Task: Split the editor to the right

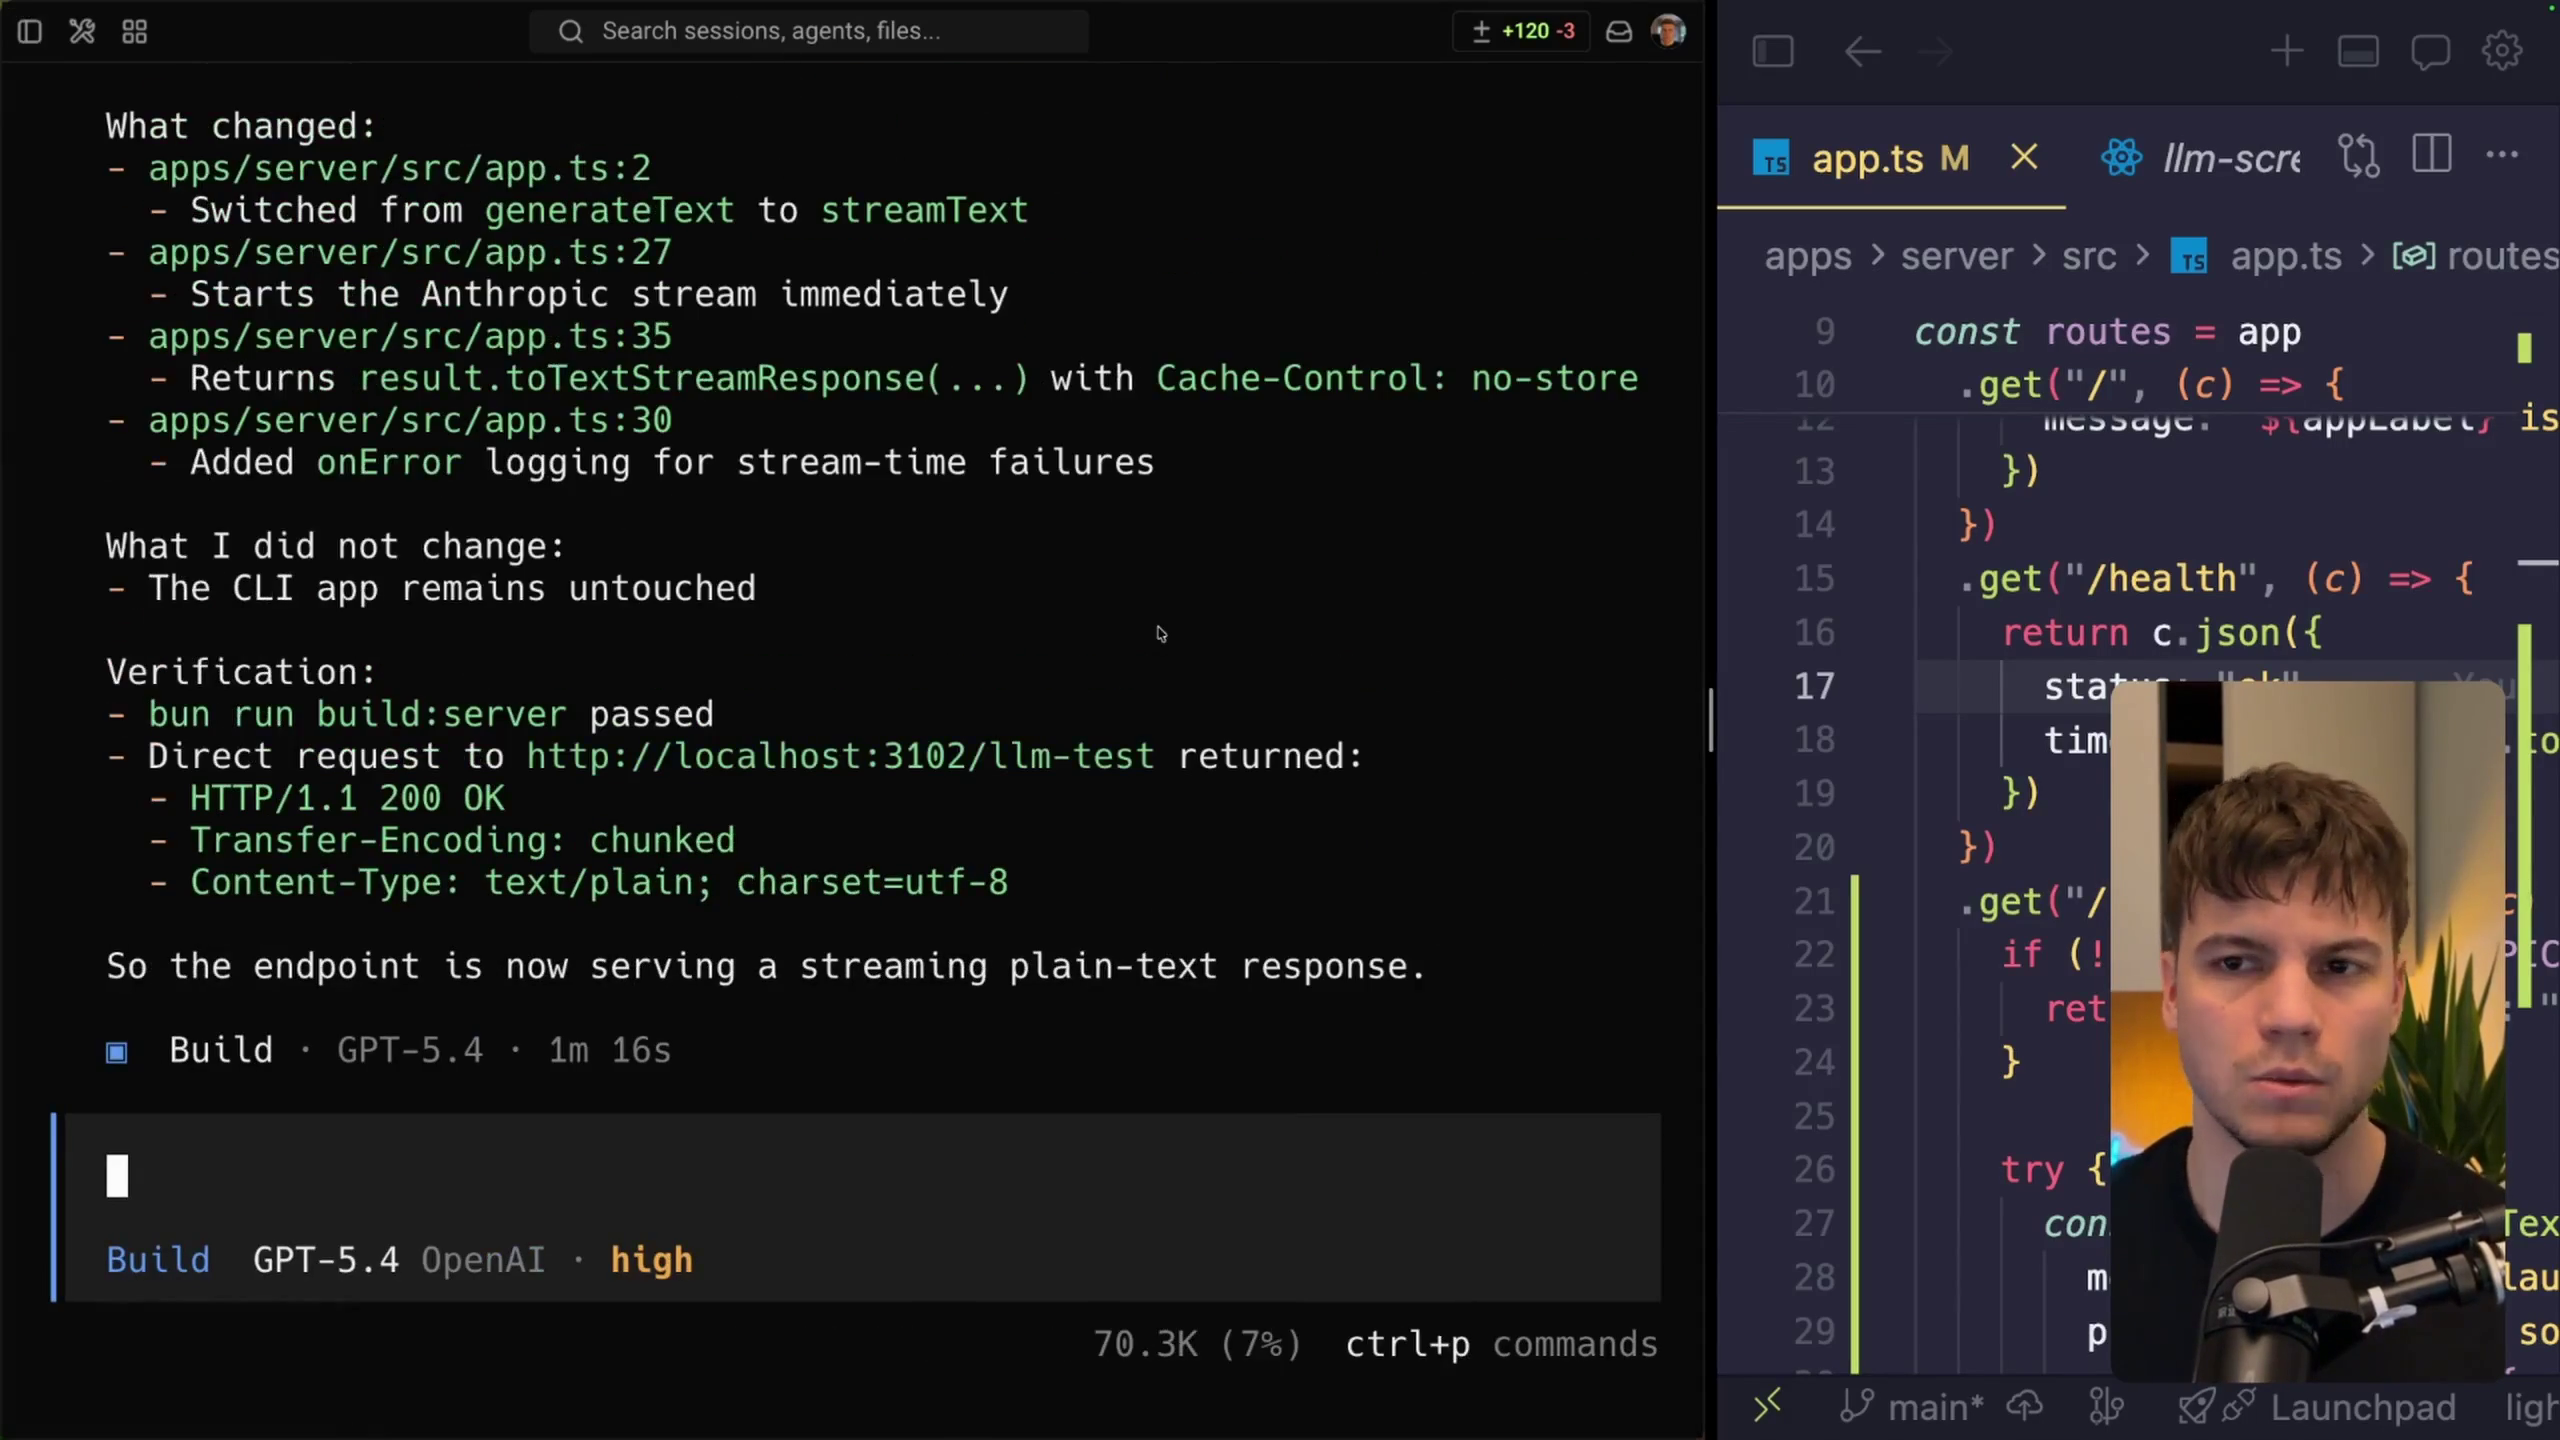Action: point(2432,155)
